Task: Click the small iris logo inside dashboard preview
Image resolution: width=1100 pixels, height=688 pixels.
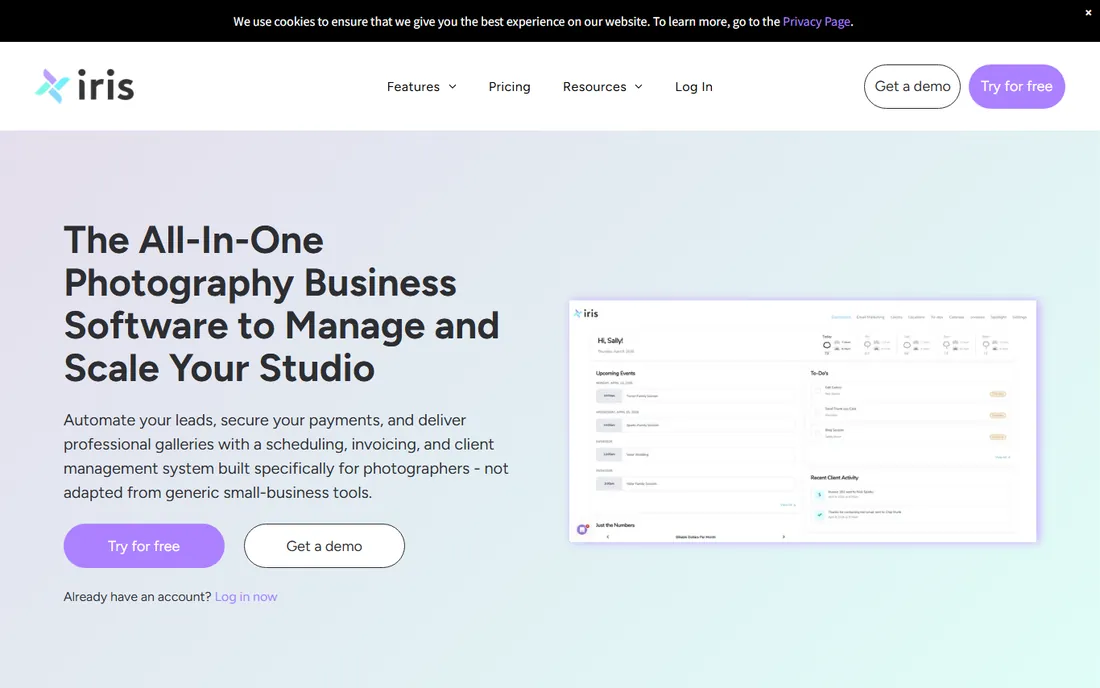Action: coord(586,313)
